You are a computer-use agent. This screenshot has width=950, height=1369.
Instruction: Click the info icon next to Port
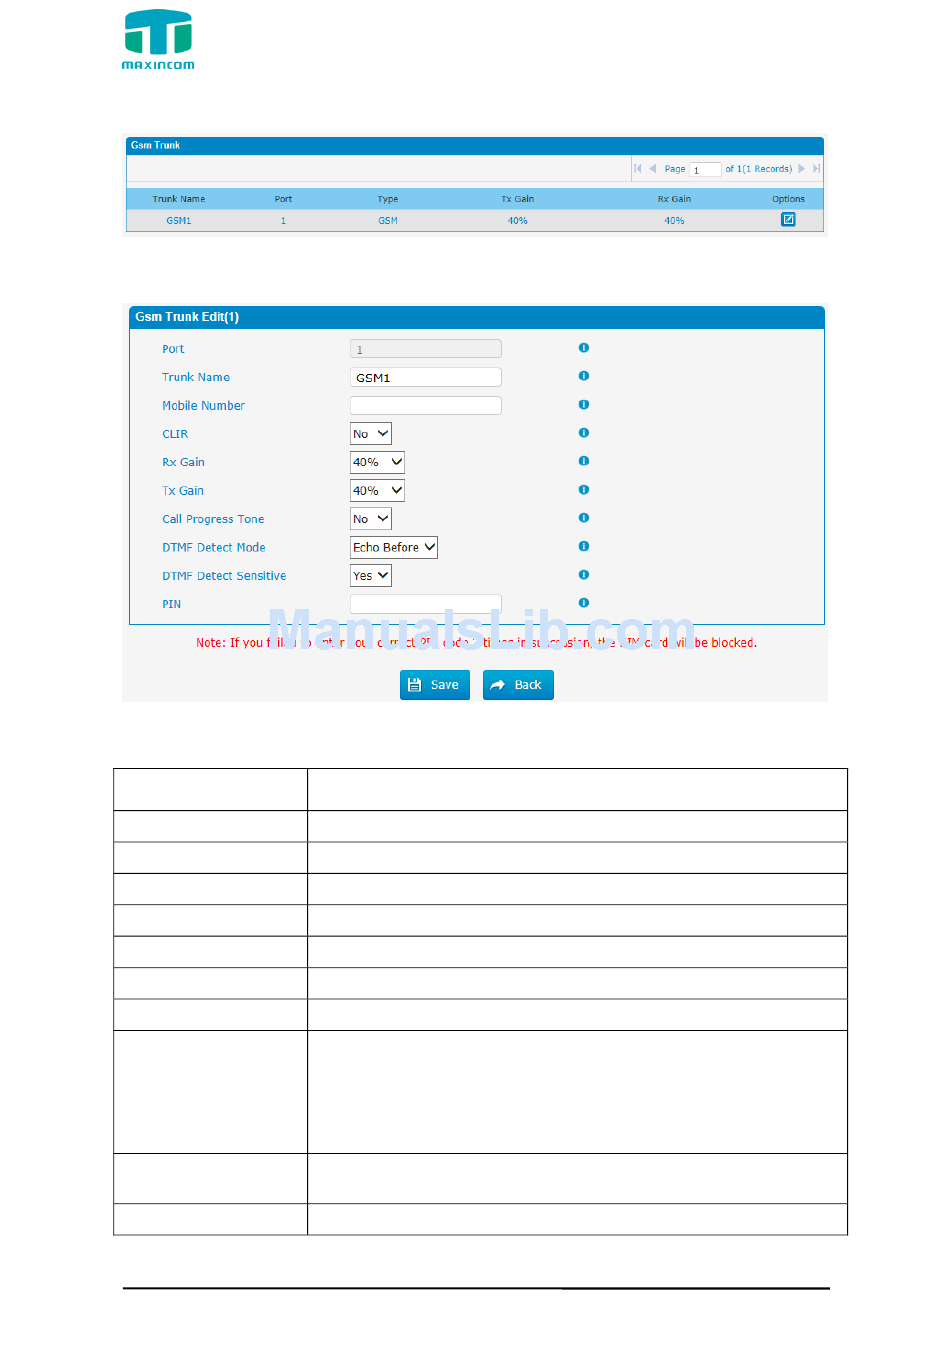(x=584, y=348)
